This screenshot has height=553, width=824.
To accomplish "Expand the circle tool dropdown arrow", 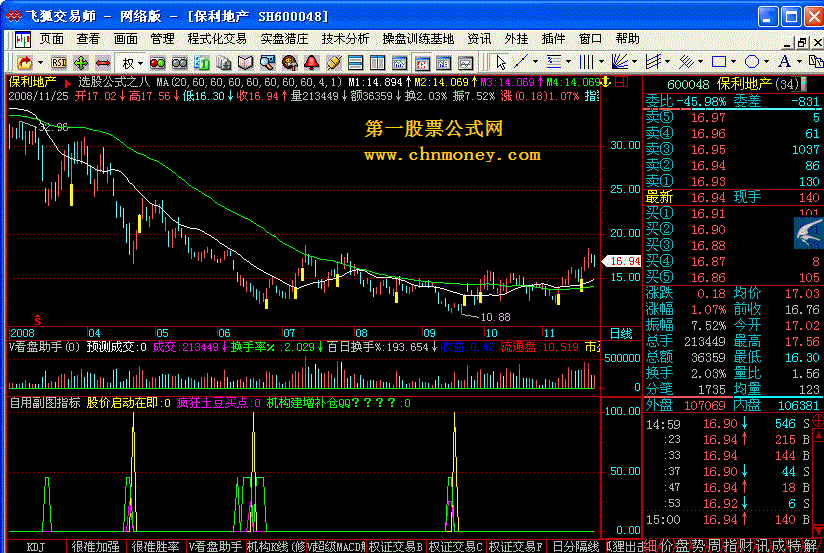I will pyautogui.click(x=766, y=62).
